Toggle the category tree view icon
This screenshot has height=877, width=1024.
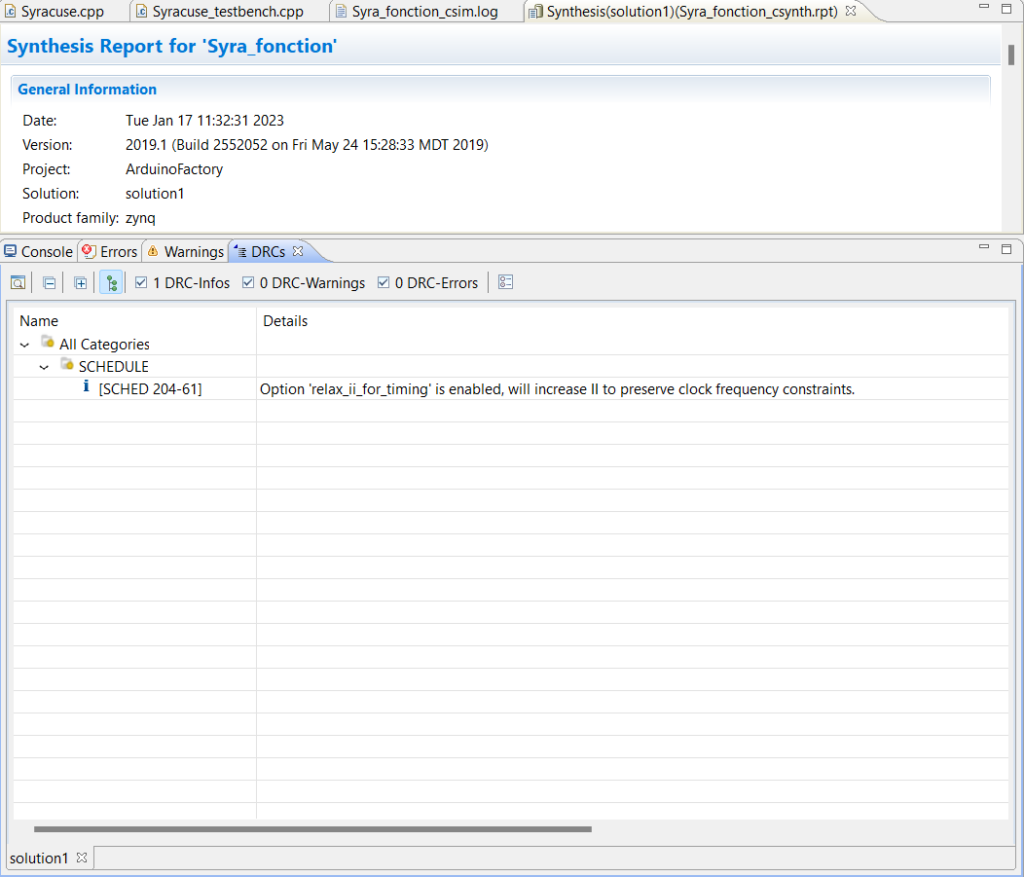(111, 283)
